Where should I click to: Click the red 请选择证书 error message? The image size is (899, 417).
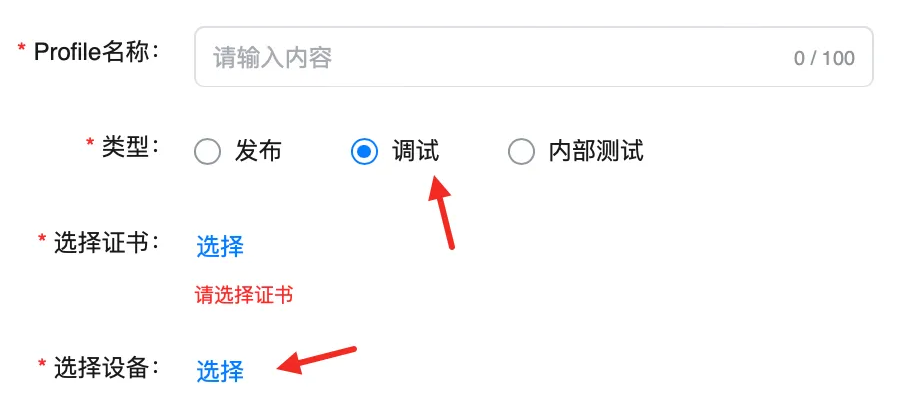pos(244,295)
